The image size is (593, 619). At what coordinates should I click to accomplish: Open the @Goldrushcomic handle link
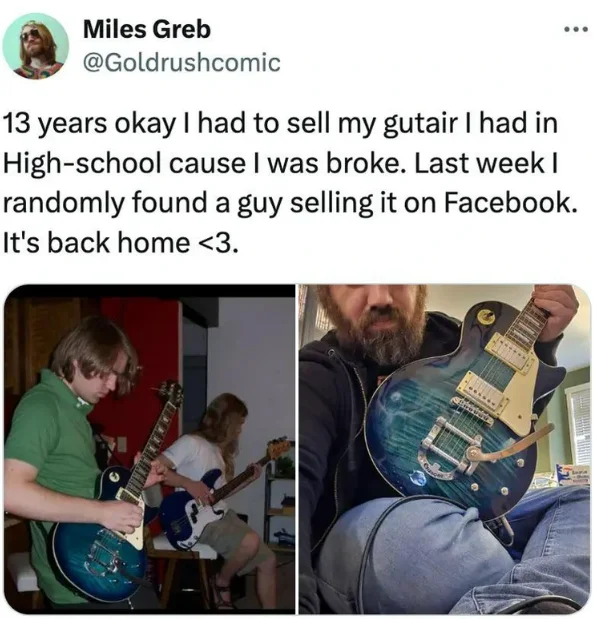(182, 62)
